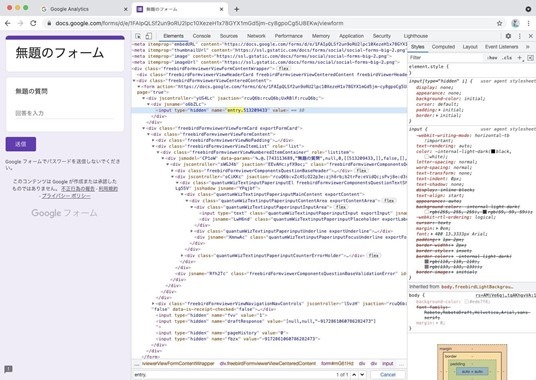Switch to the Console tab
536x380 pixels.
(201, 36)
